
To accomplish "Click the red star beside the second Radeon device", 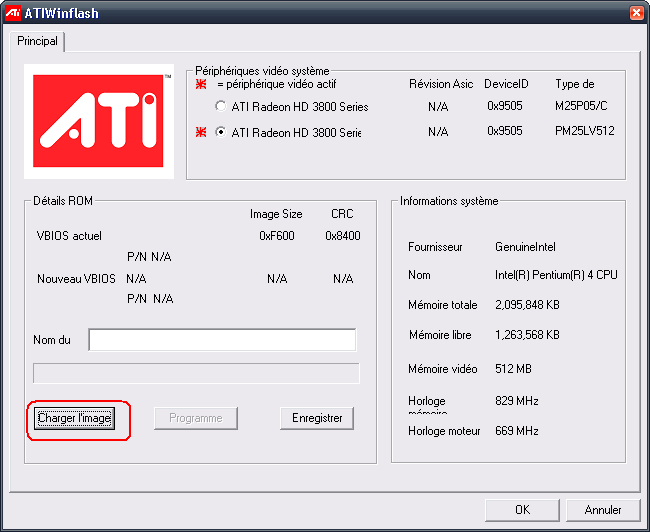I will [x=202, y=132].
